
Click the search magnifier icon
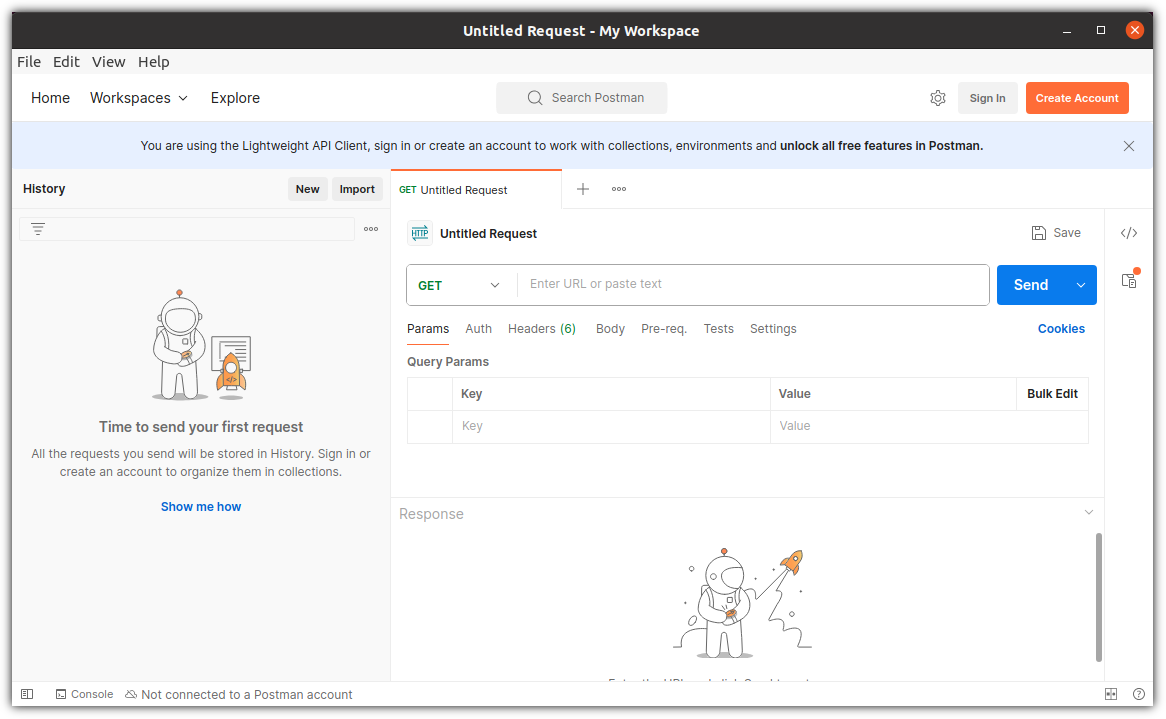point(535,98)
